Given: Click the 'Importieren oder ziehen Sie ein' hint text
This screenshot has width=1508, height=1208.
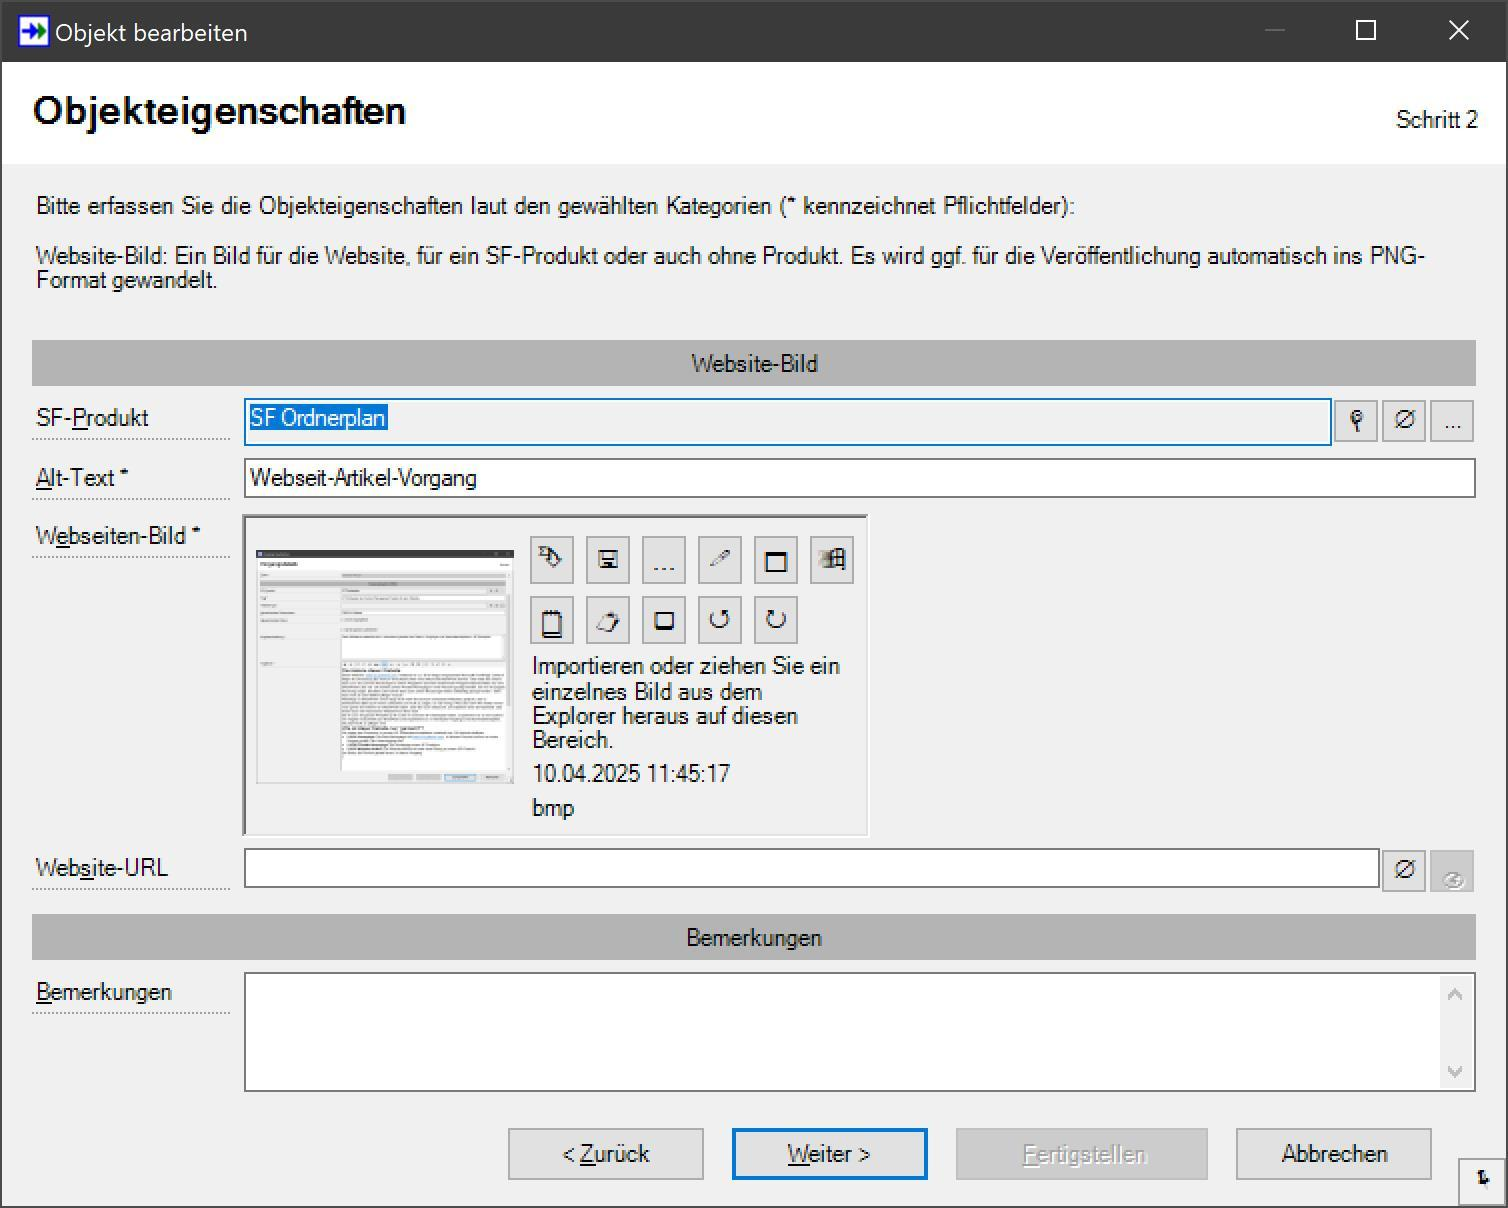Looking at the screenshot, I should (686, 666).
